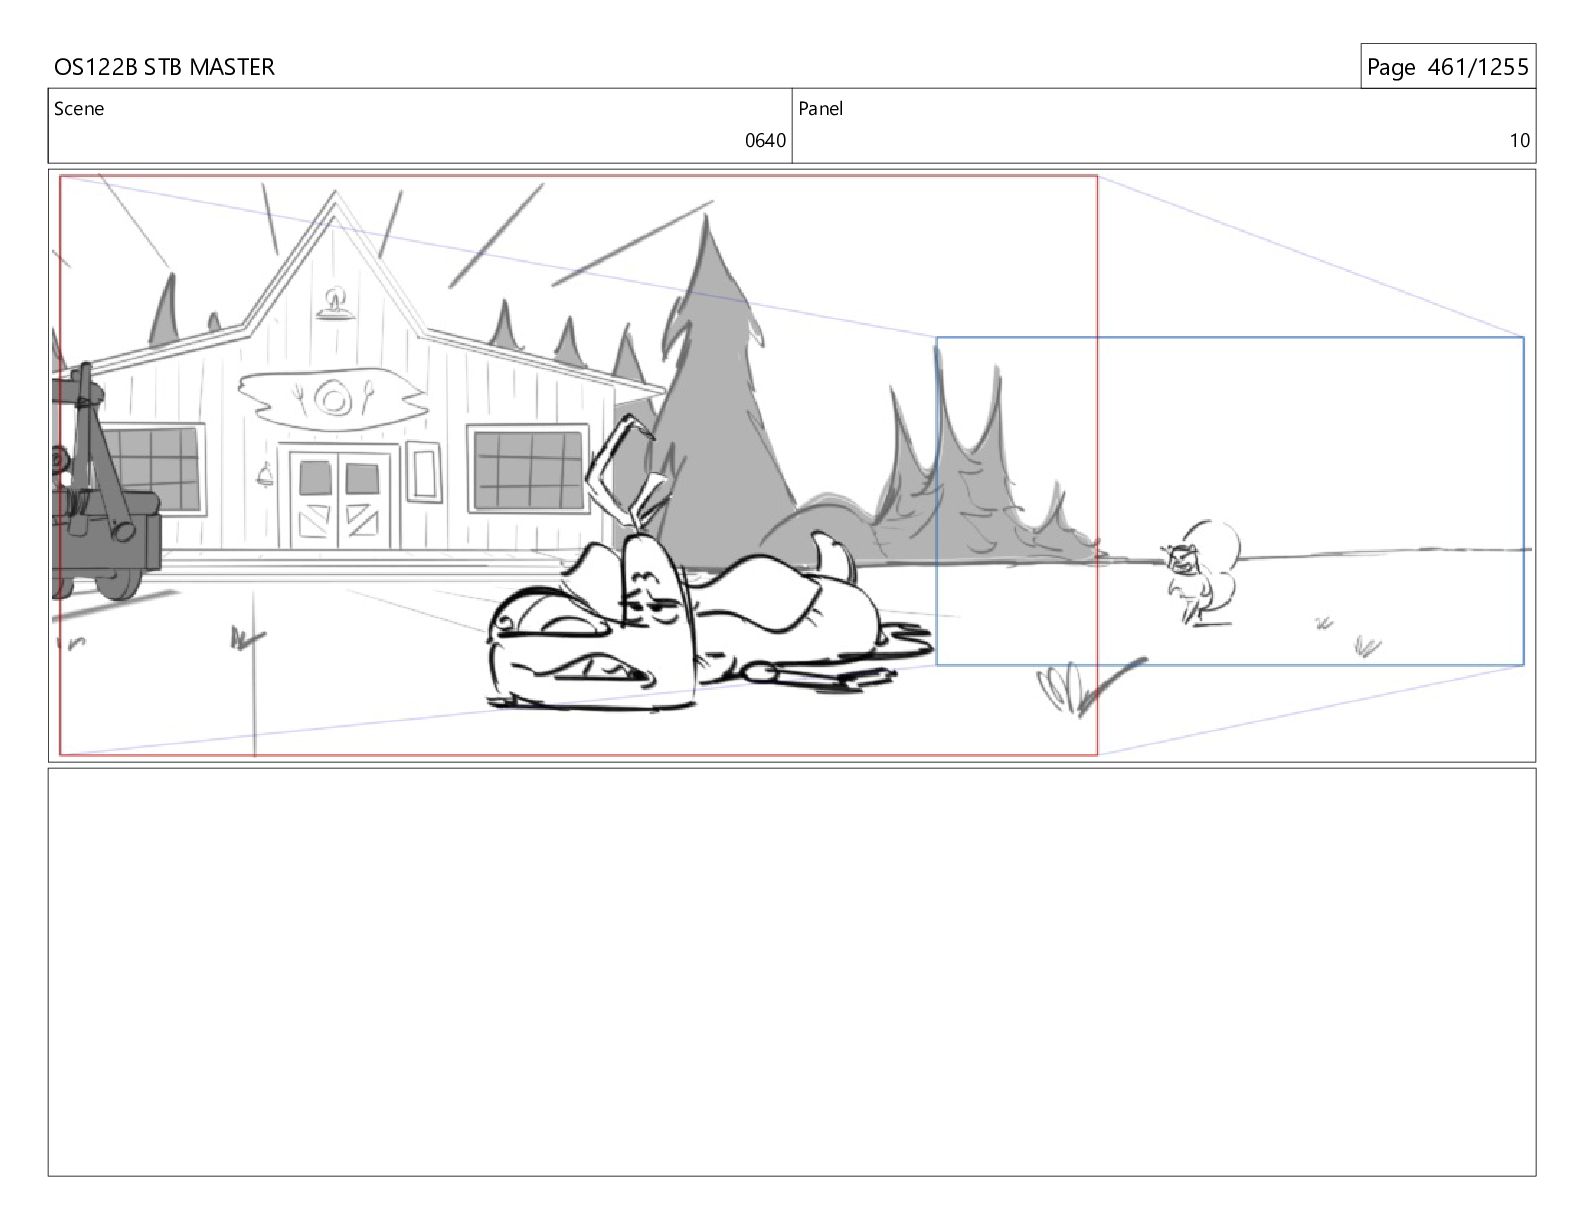Viewport: 1584px width, 1224px height.
Task: Select panel number 10
Action: click(1519, 141)
